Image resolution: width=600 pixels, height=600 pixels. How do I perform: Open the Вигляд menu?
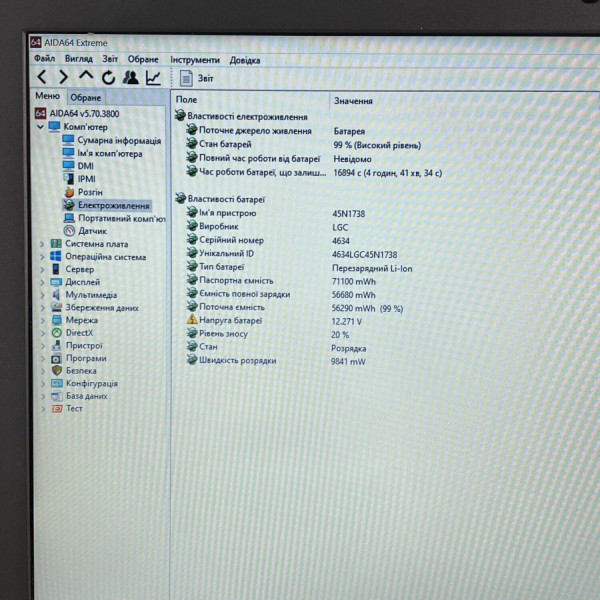(78, 59)
